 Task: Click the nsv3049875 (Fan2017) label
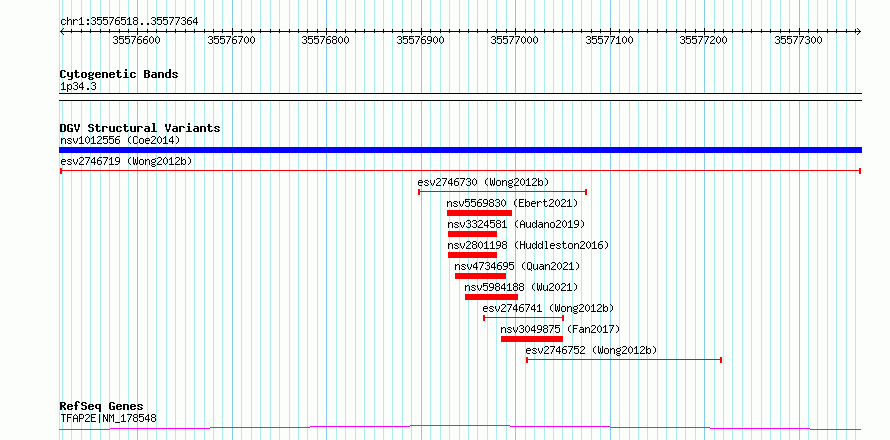click(560, 329)
